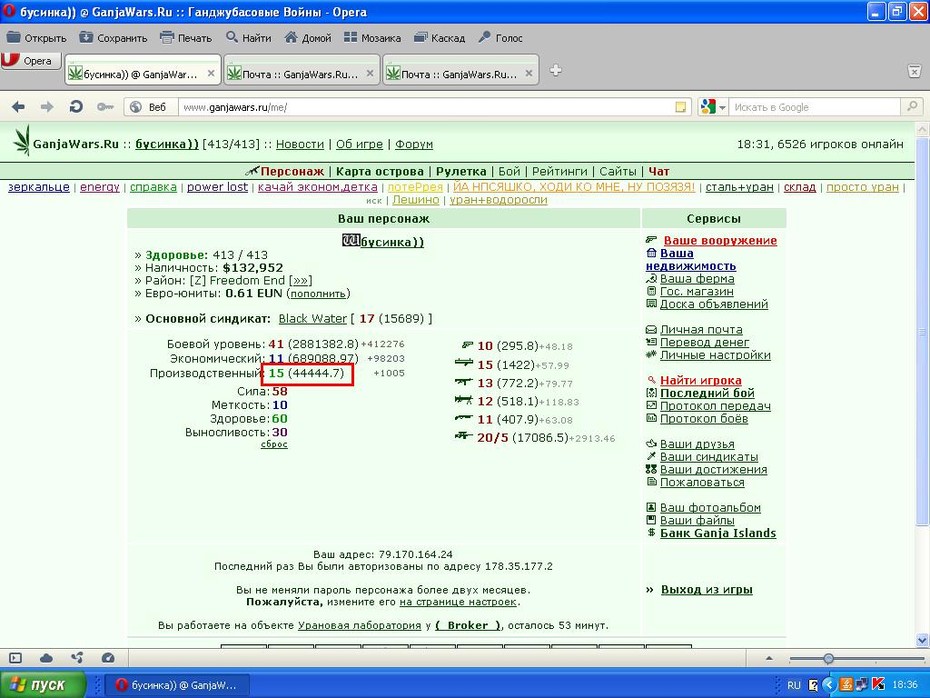The image size is (930, 698).
Task: Click the Найти search toolbar button
Action: point(249,38)
